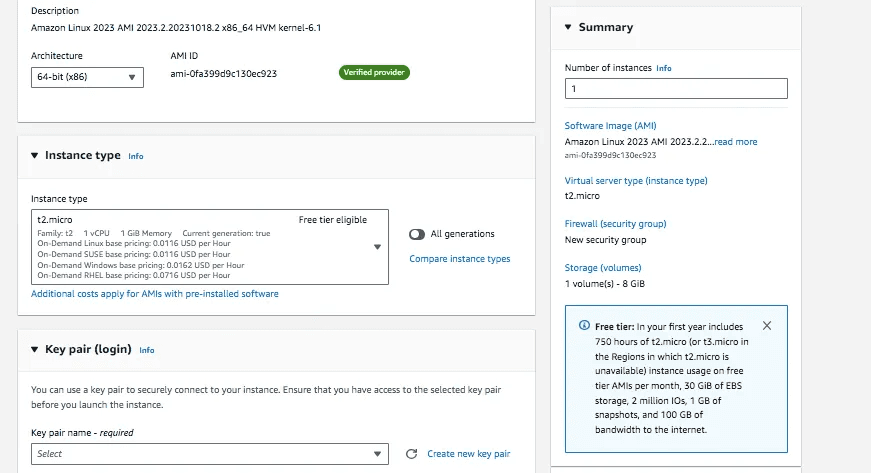Click the Verified provider badge
Screen dimensions: 871x473
pos(374,73)
